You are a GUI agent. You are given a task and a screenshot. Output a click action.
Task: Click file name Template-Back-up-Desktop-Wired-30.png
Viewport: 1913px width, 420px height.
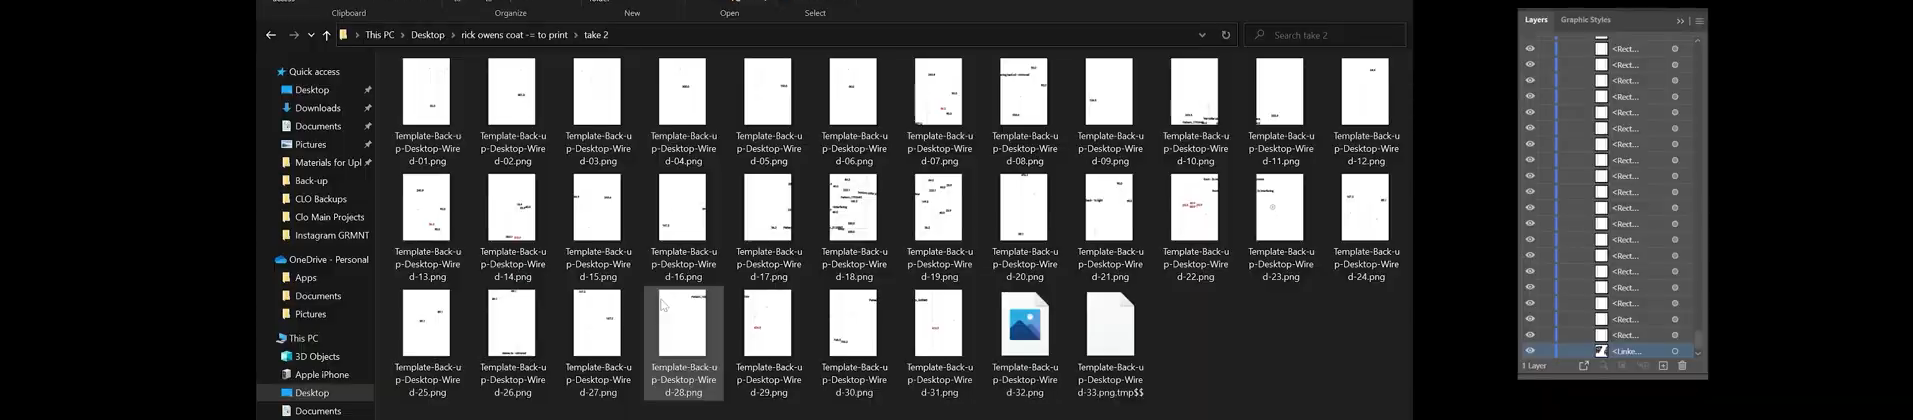854,380
